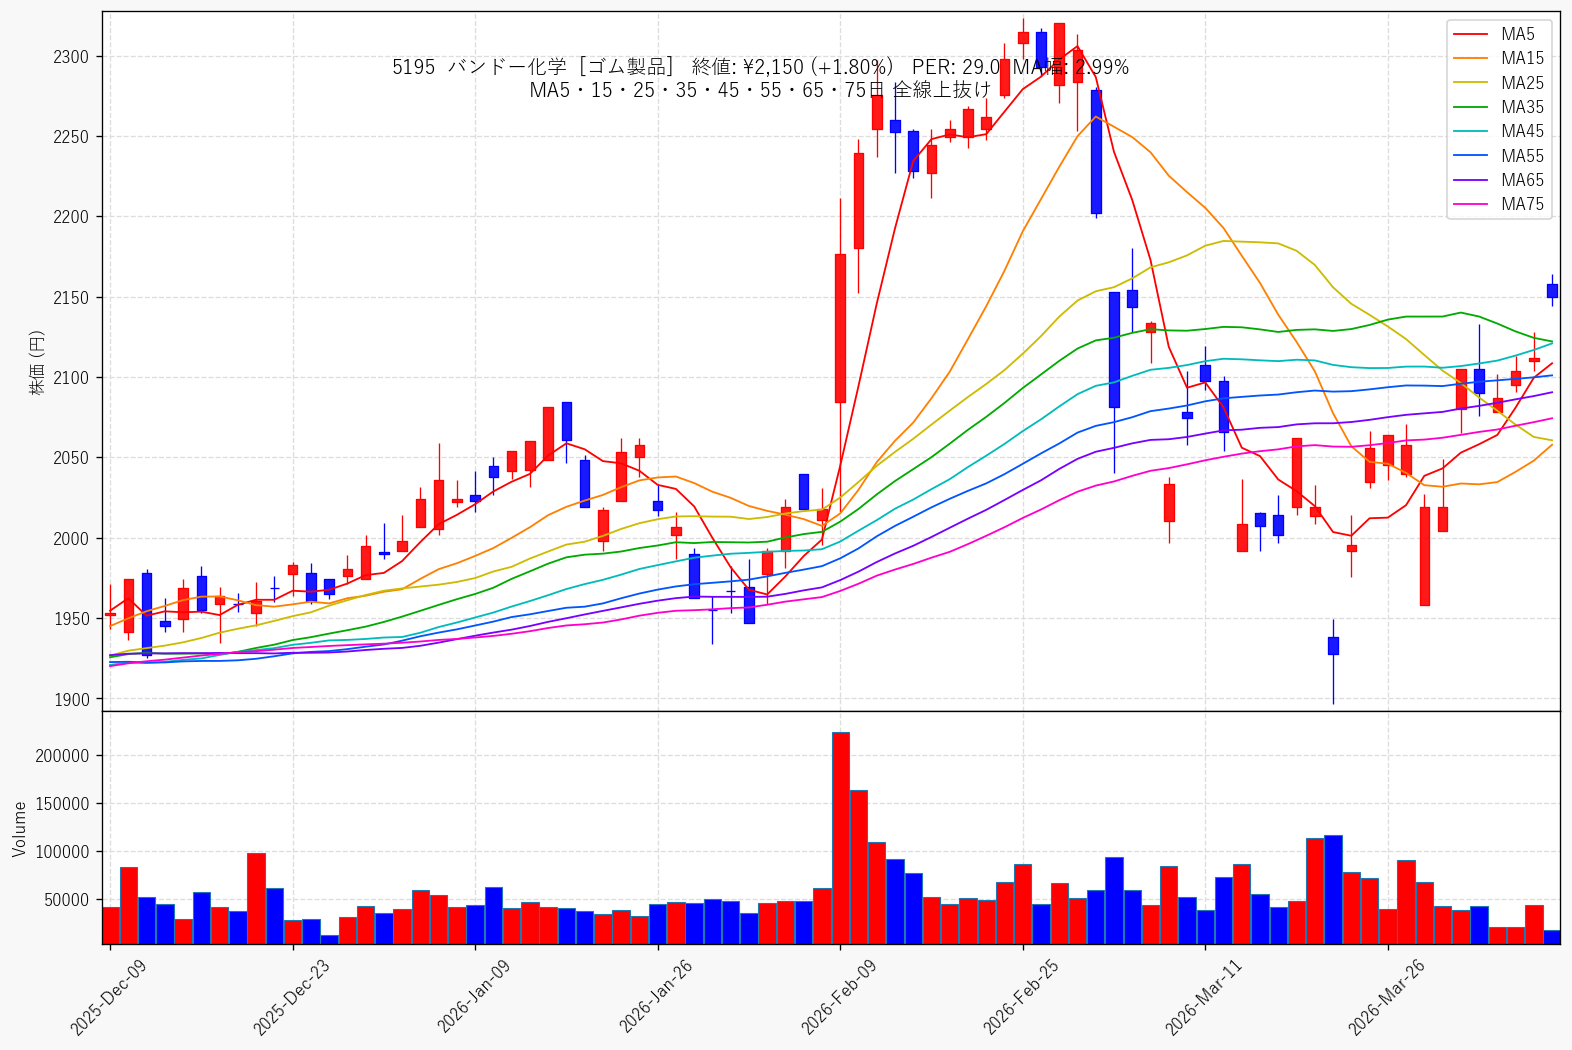Click the 2300 price axis tick label
The image size is (1572, 1050).
[71, 57]
